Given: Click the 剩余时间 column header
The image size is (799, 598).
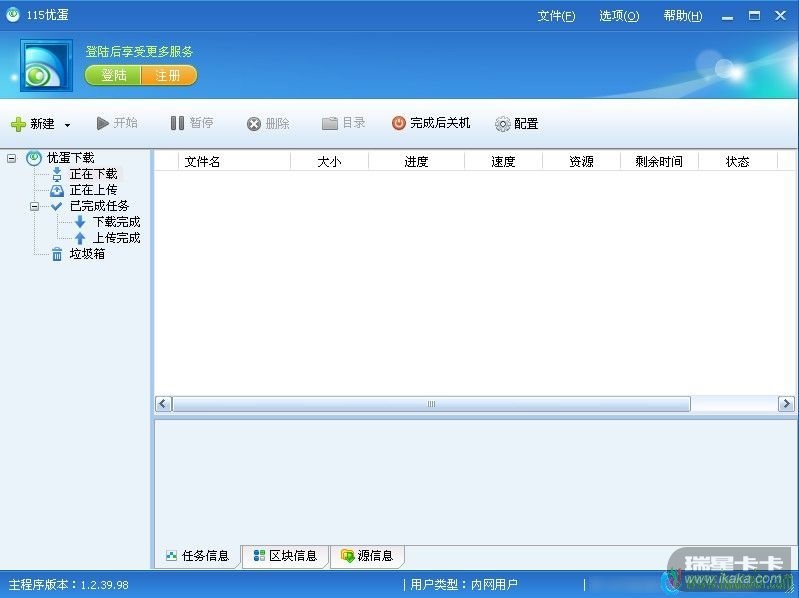Looking at the screenshot, I should (x=659, y=161).
